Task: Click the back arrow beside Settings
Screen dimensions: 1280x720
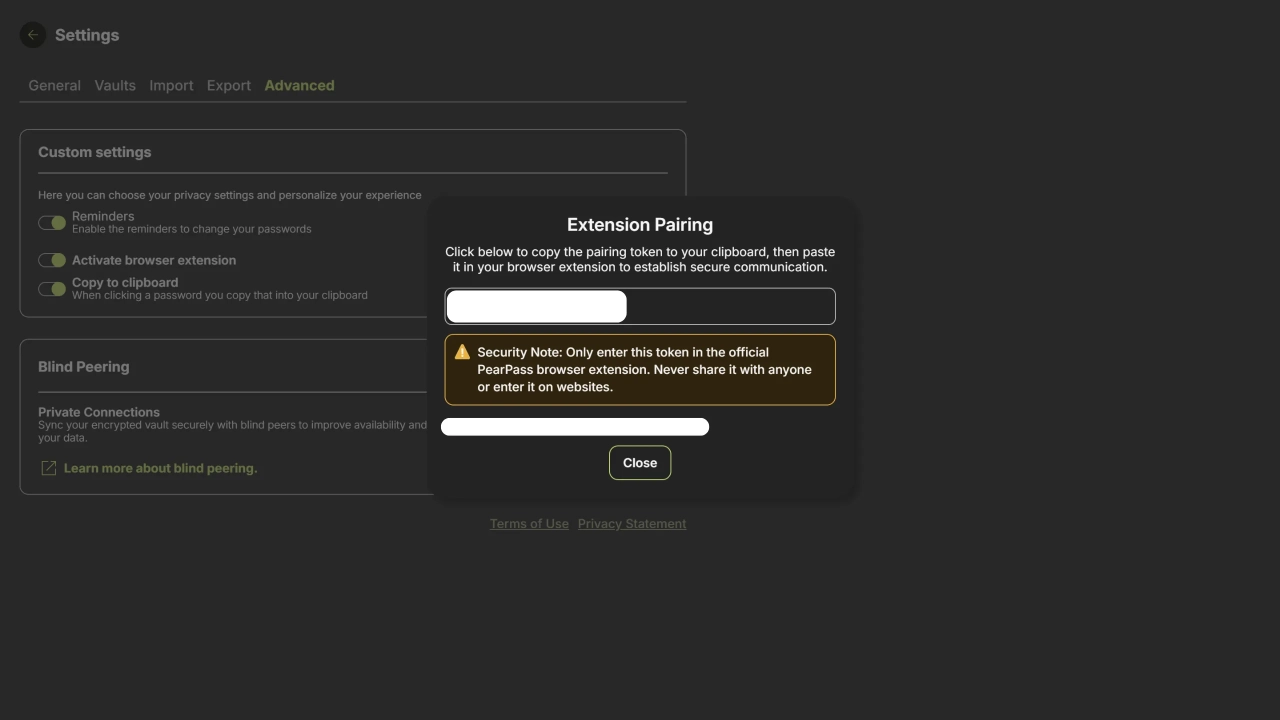Action: pos(33,35)
